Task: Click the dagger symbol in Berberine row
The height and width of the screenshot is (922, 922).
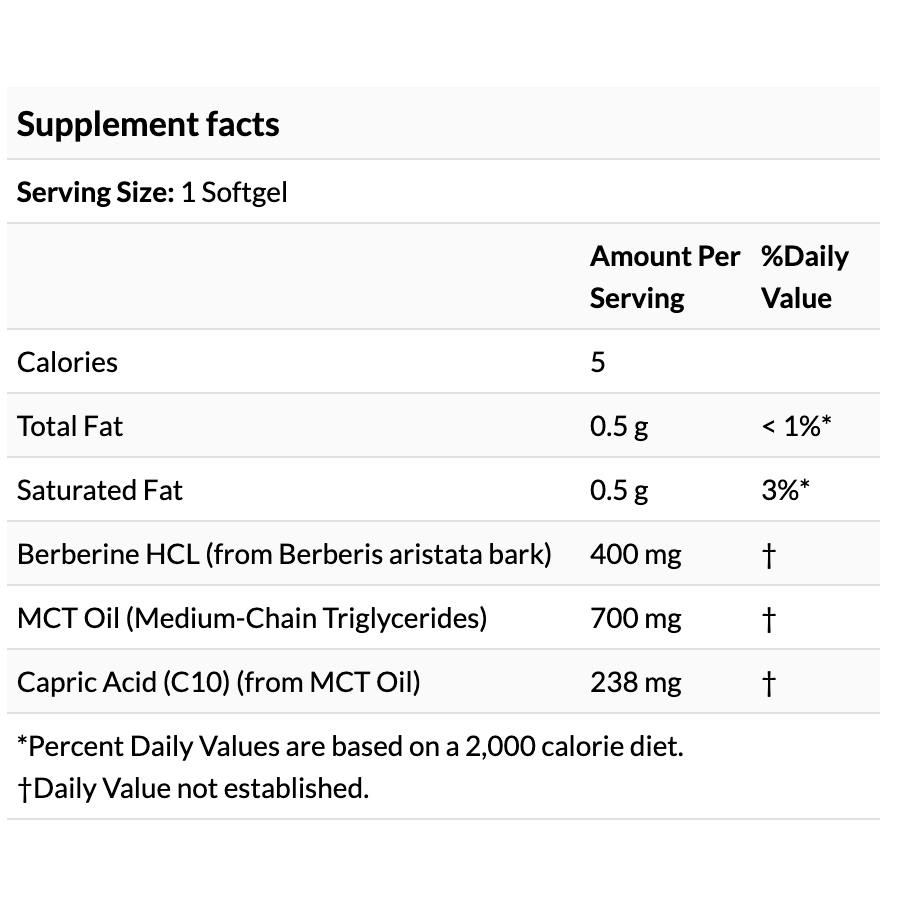Action: coord(769,554)
